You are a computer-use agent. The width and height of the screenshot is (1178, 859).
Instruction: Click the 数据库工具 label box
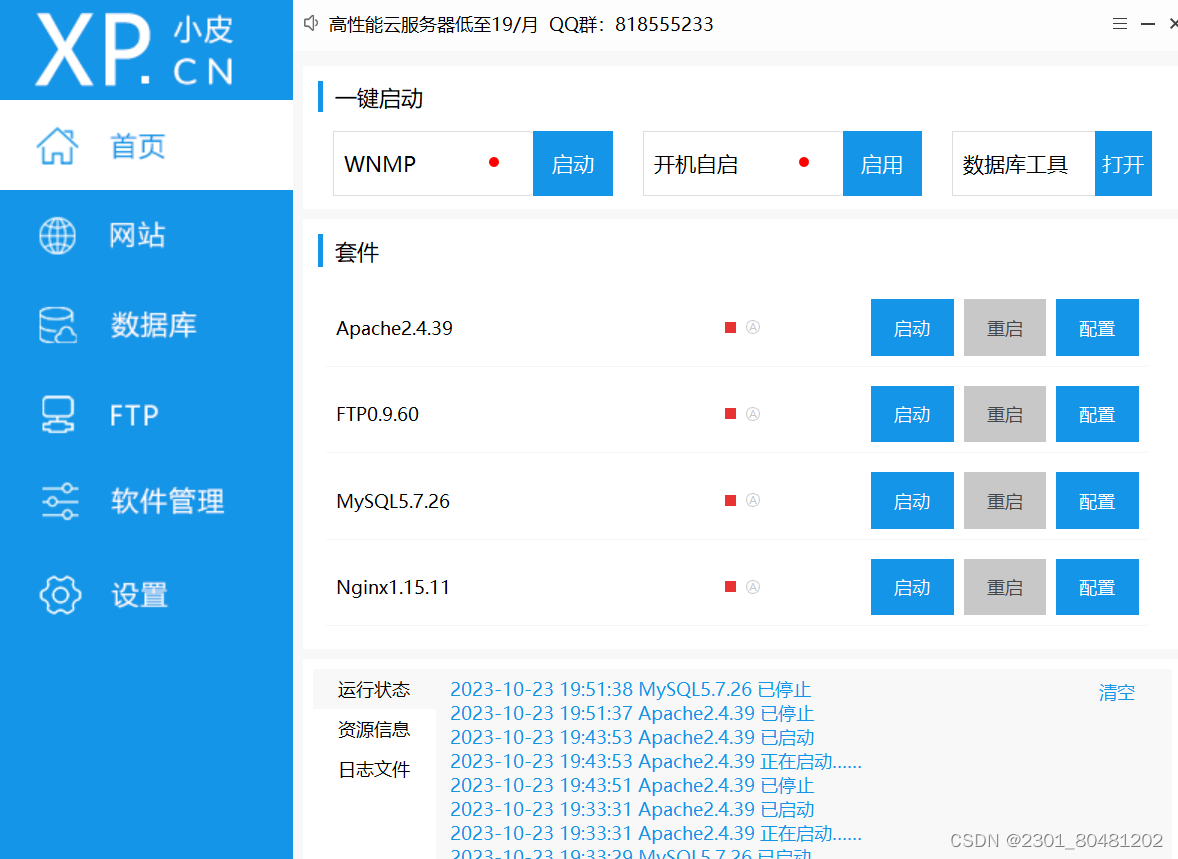pyautogui.click(x=1024, y=164)
